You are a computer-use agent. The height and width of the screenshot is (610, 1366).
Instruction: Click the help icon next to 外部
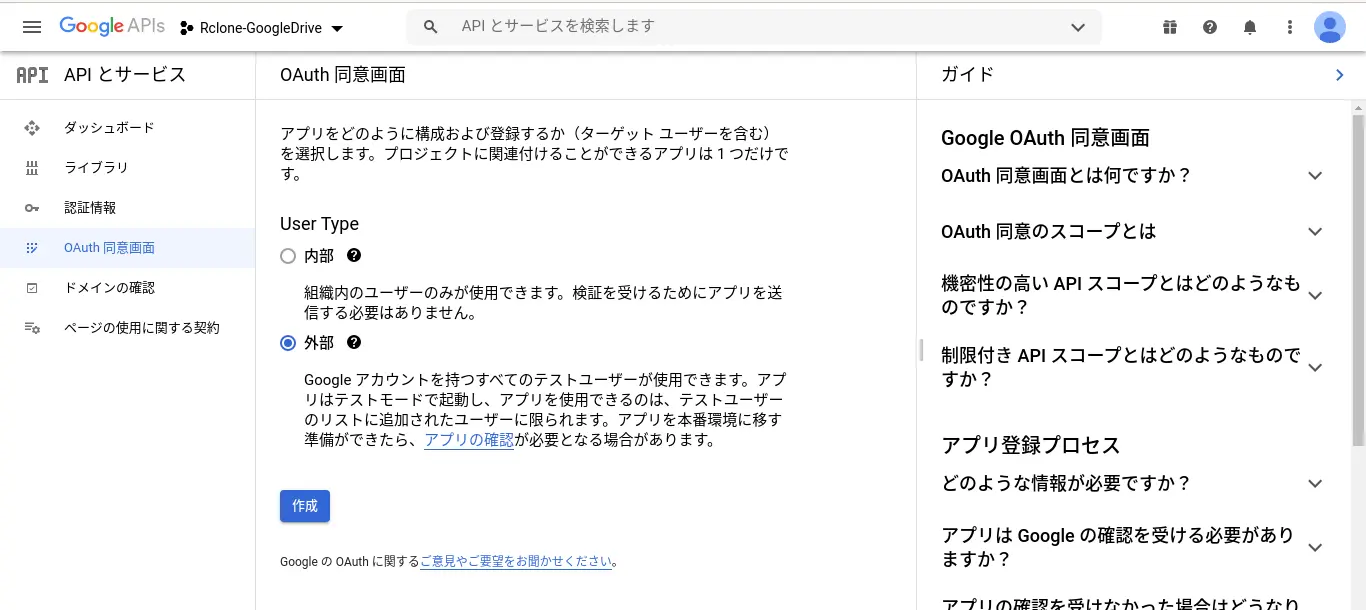coord(354,342)
